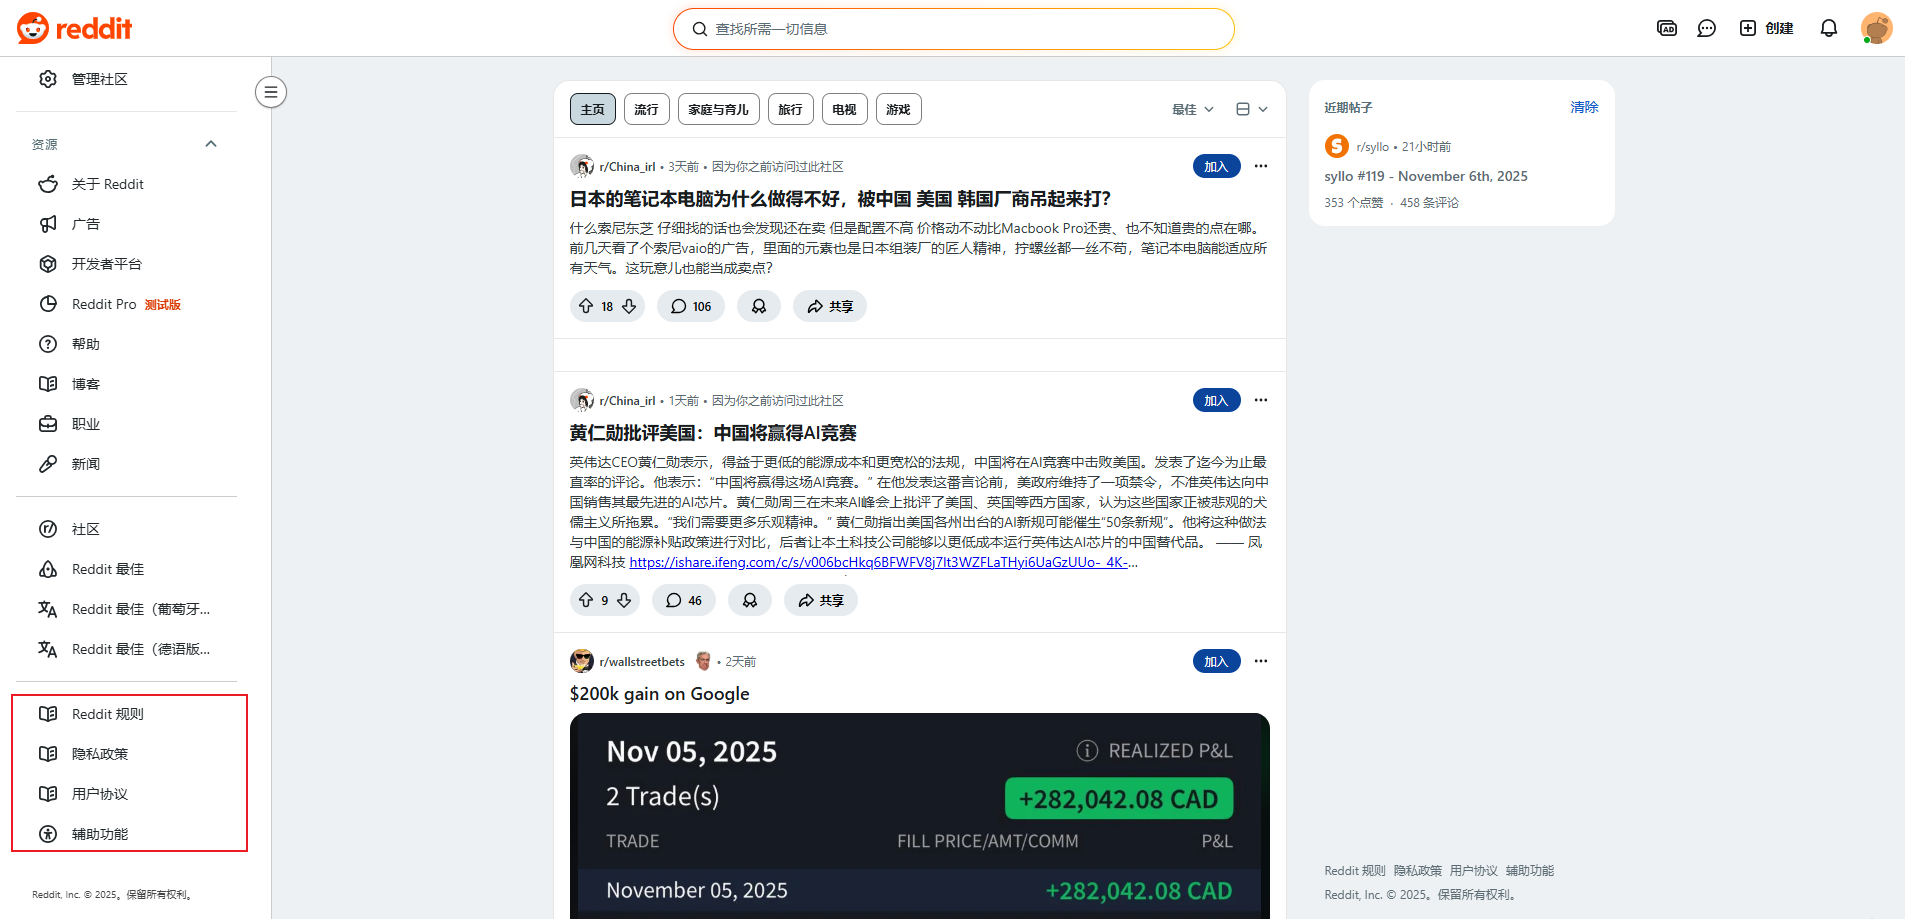1905x919 pixels.
Task: Give an award to the Japanese laptop post
Action: point(759,306)
